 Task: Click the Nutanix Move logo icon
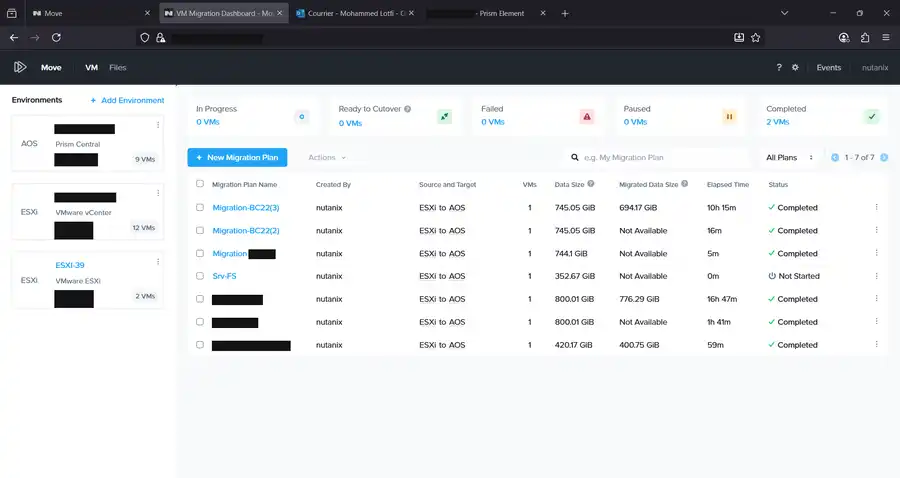pyautogui.click(x=20, y=67)
